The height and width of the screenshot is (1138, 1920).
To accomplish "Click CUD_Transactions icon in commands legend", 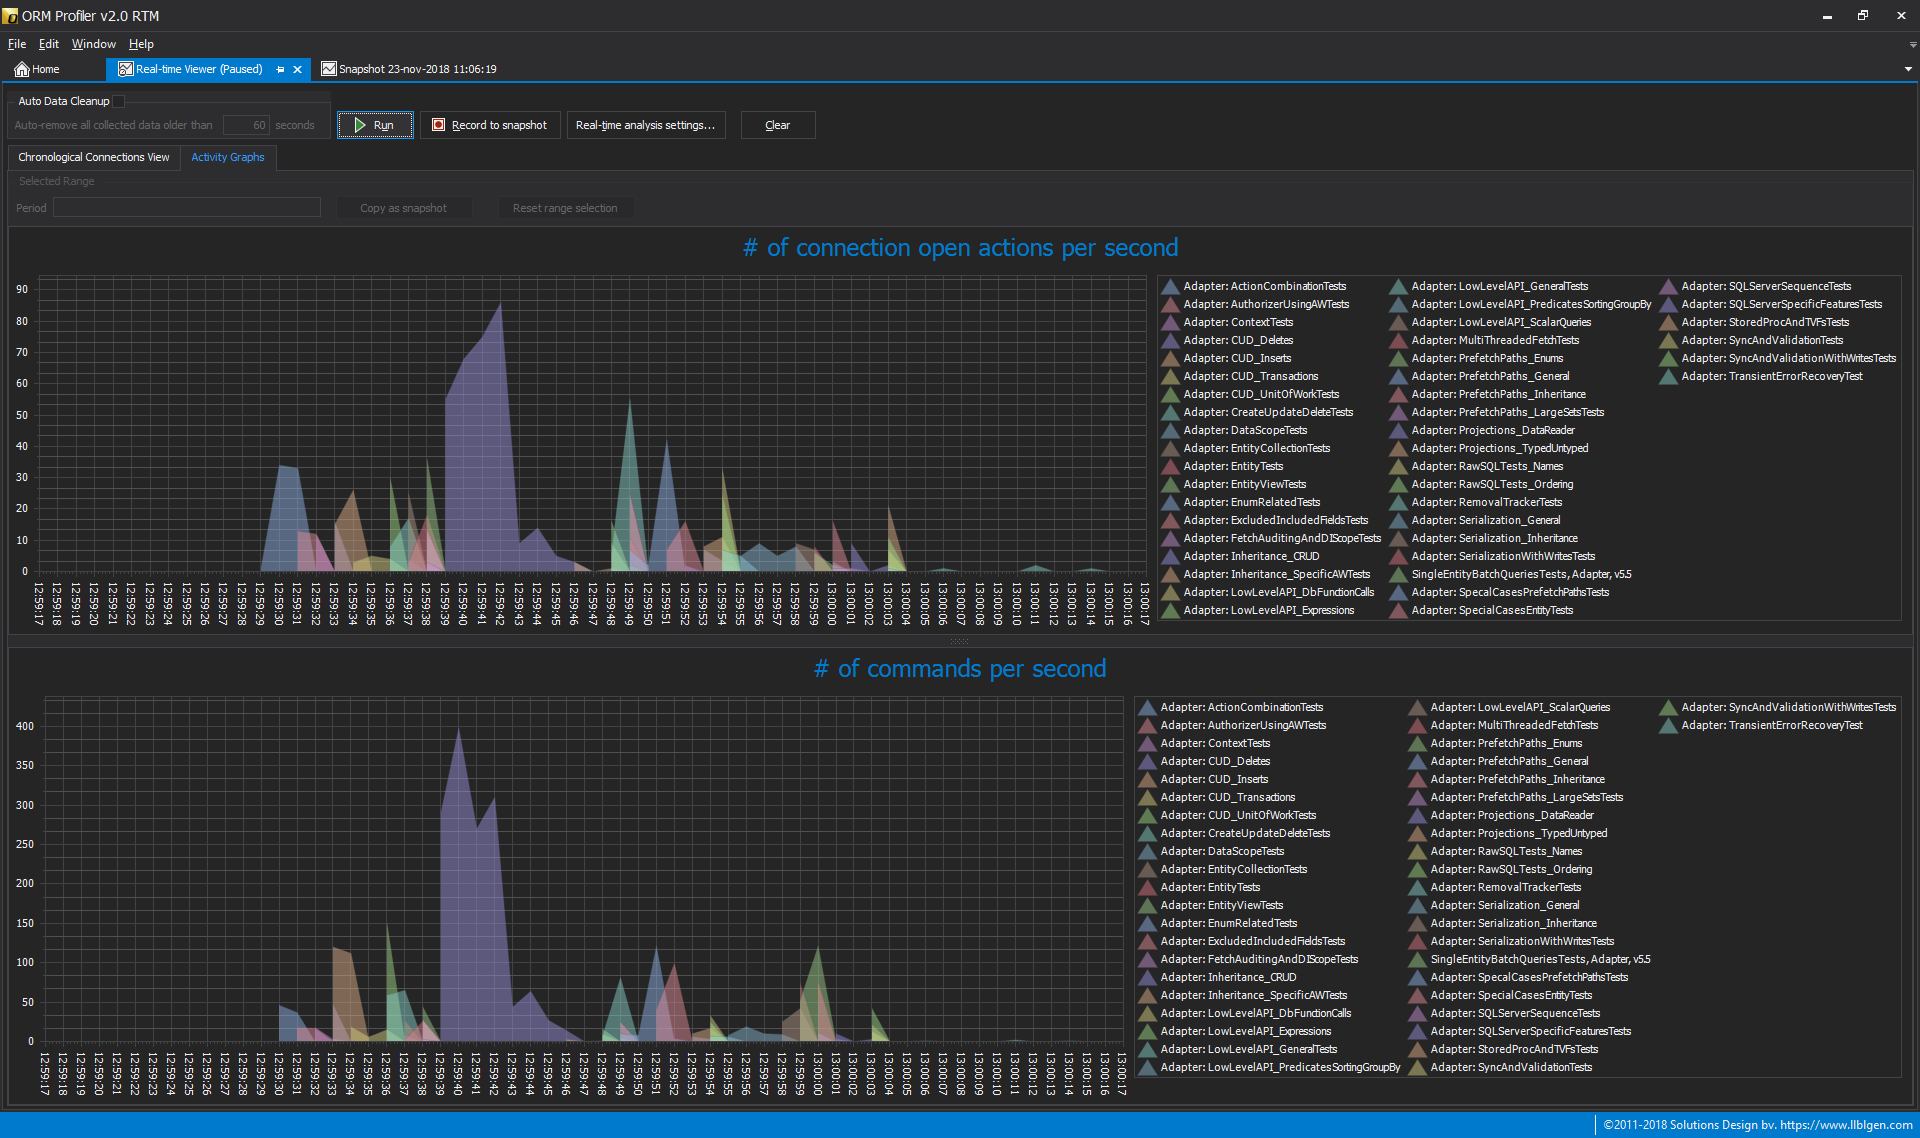I will (x=1147, y=797).
